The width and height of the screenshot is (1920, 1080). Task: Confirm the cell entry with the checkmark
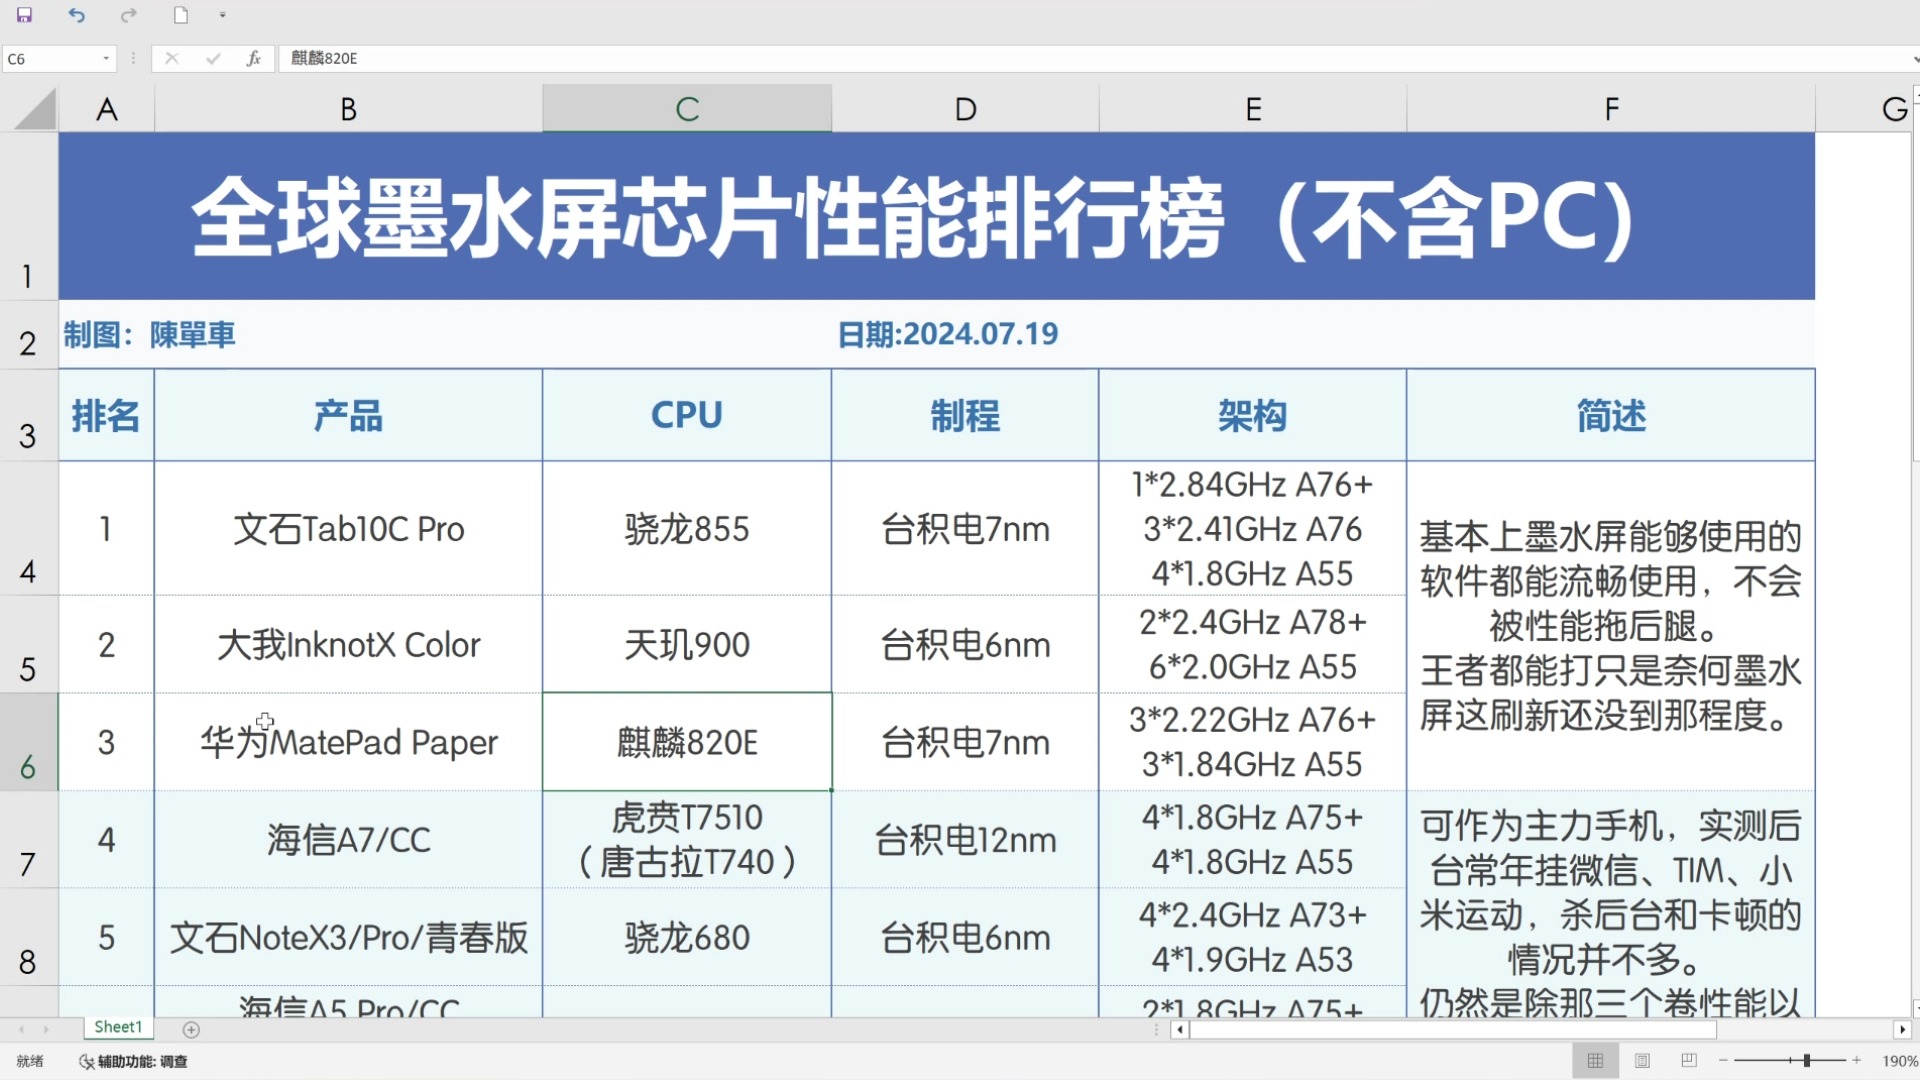click(x=212, y=58)
